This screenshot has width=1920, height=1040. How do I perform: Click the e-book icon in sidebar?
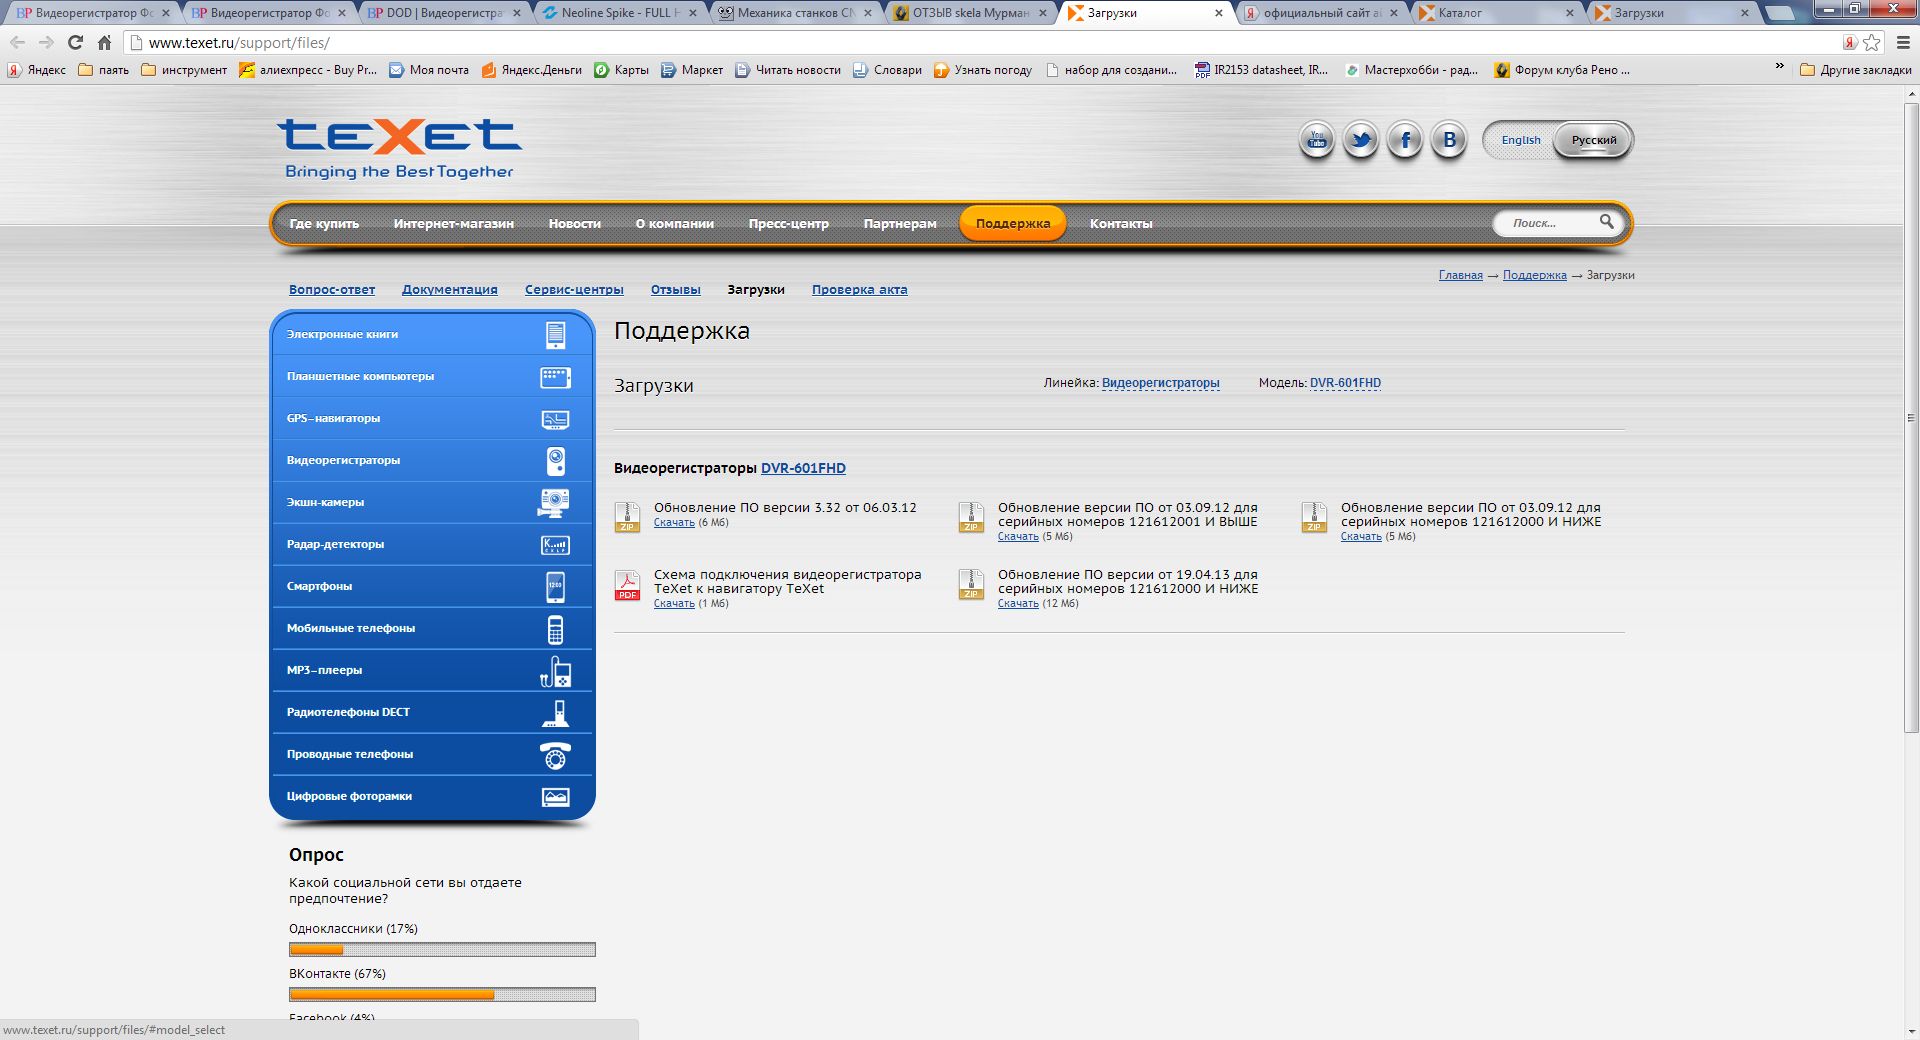[x=555, y=334]
